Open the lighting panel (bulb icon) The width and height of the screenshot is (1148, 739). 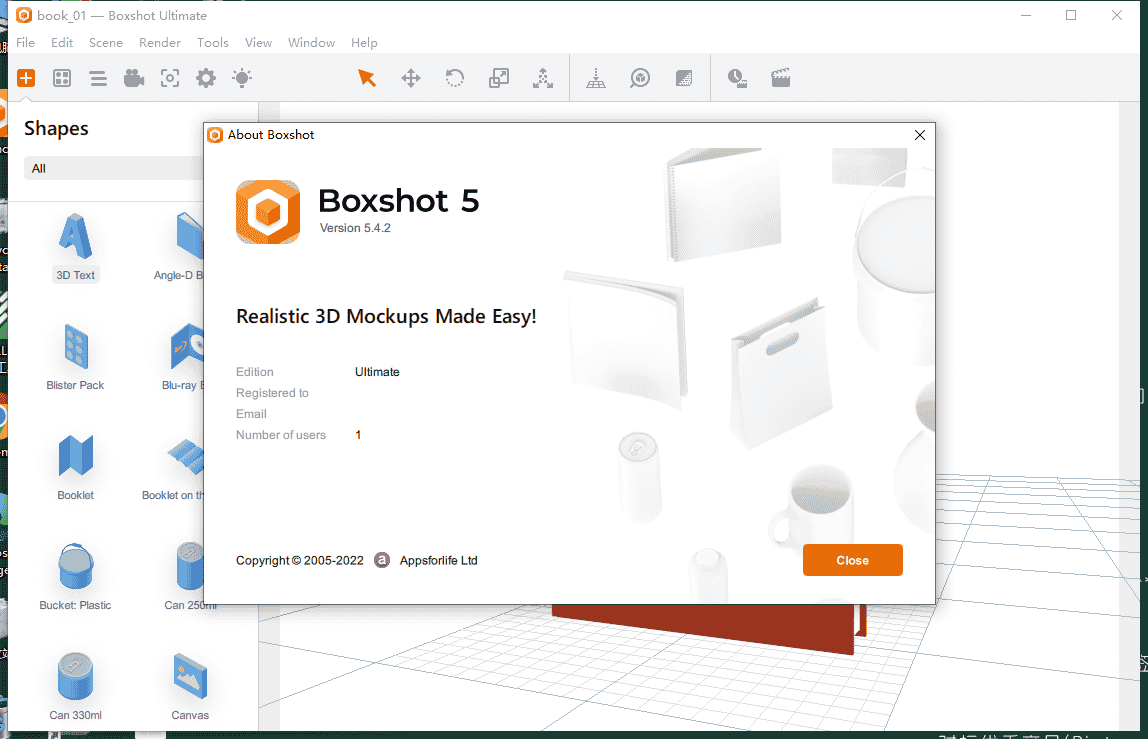click(242, 78)
